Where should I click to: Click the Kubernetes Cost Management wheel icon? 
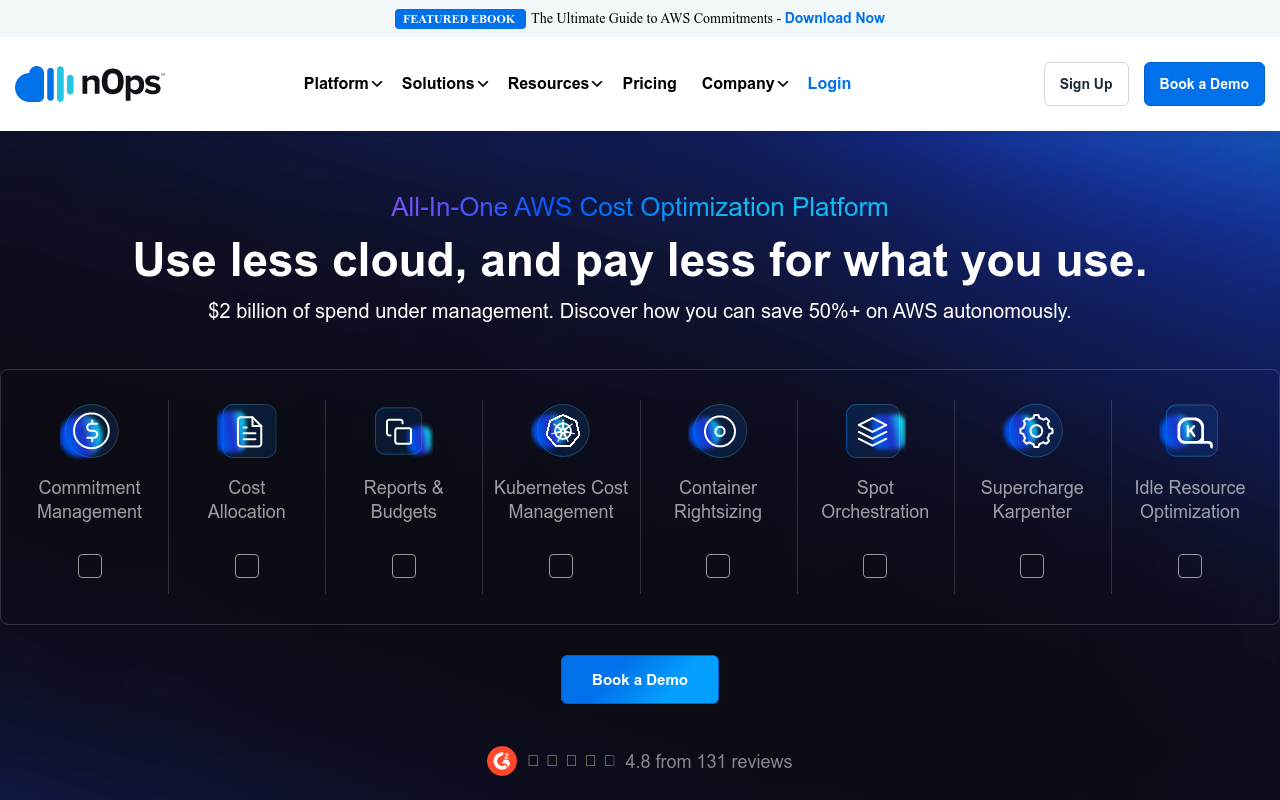coord(561,431)
